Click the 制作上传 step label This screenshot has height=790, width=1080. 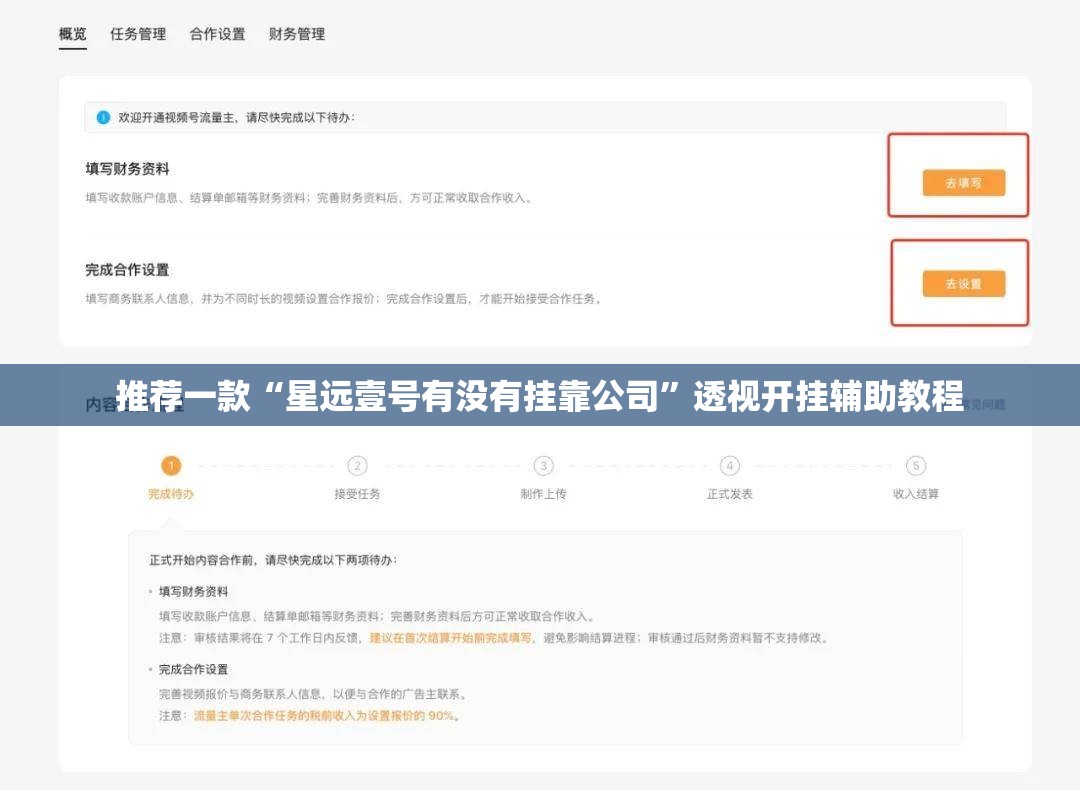tap(543, 494)
